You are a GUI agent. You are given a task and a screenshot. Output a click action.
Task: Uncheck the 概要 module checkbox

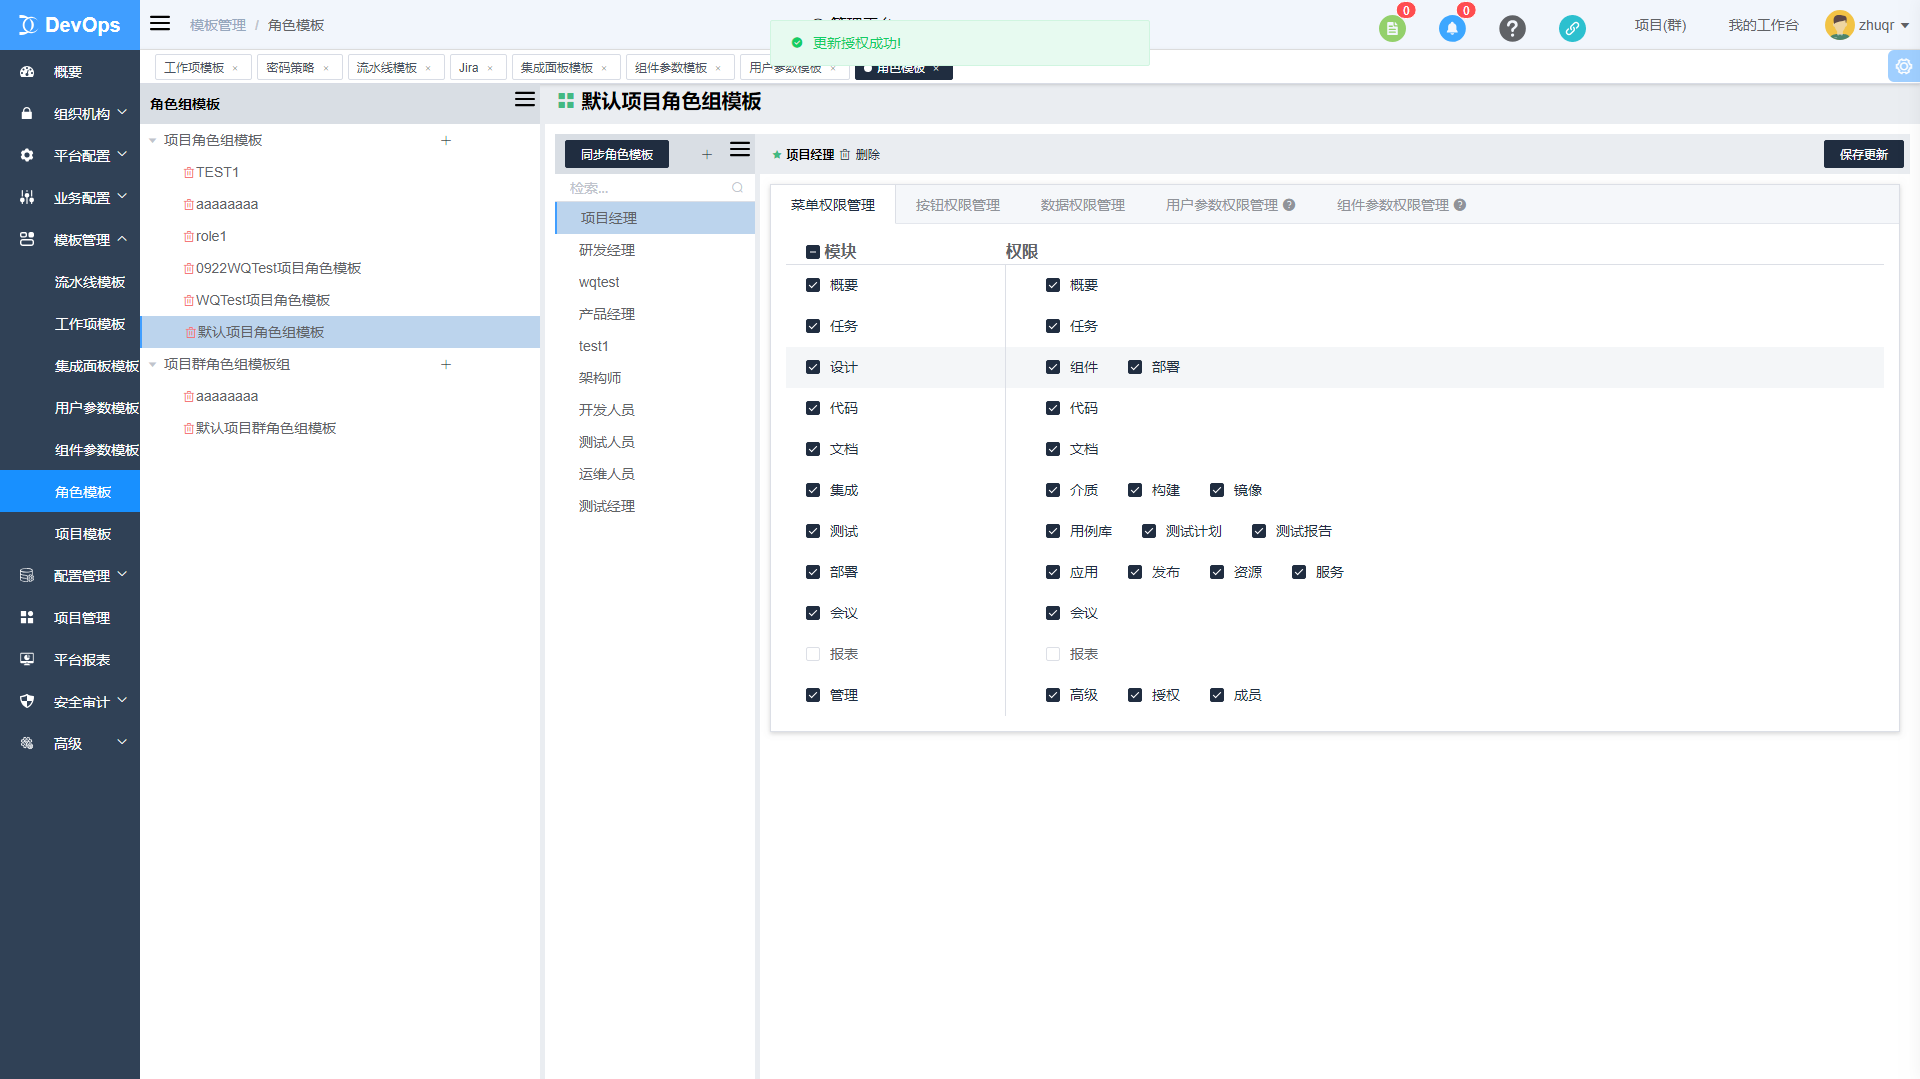coord(813,285)
